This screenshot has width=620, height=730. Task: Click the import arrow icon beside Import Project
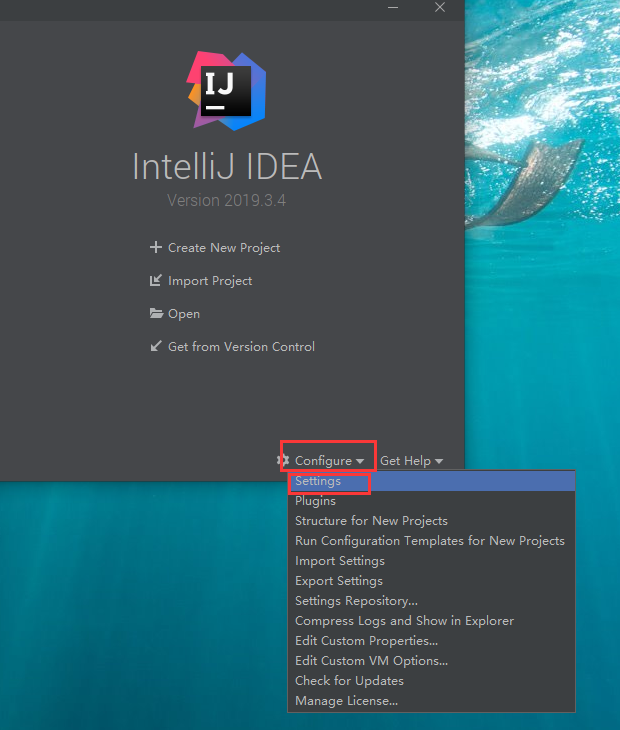155,280
